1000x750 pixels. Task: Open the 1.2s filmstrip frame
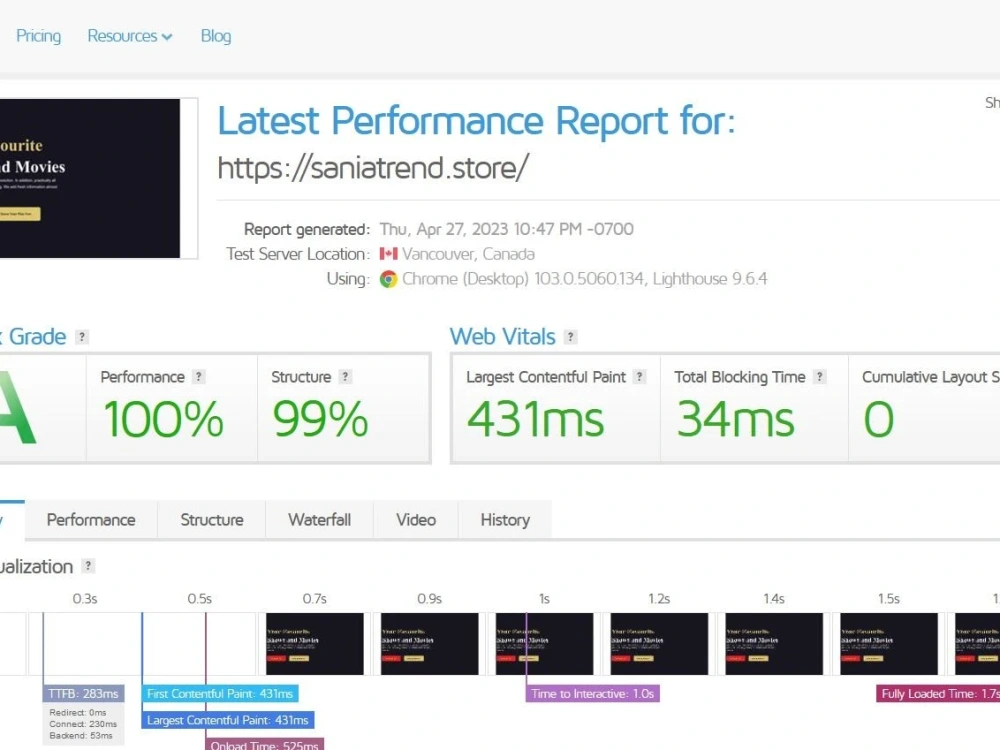pos(659,643)
